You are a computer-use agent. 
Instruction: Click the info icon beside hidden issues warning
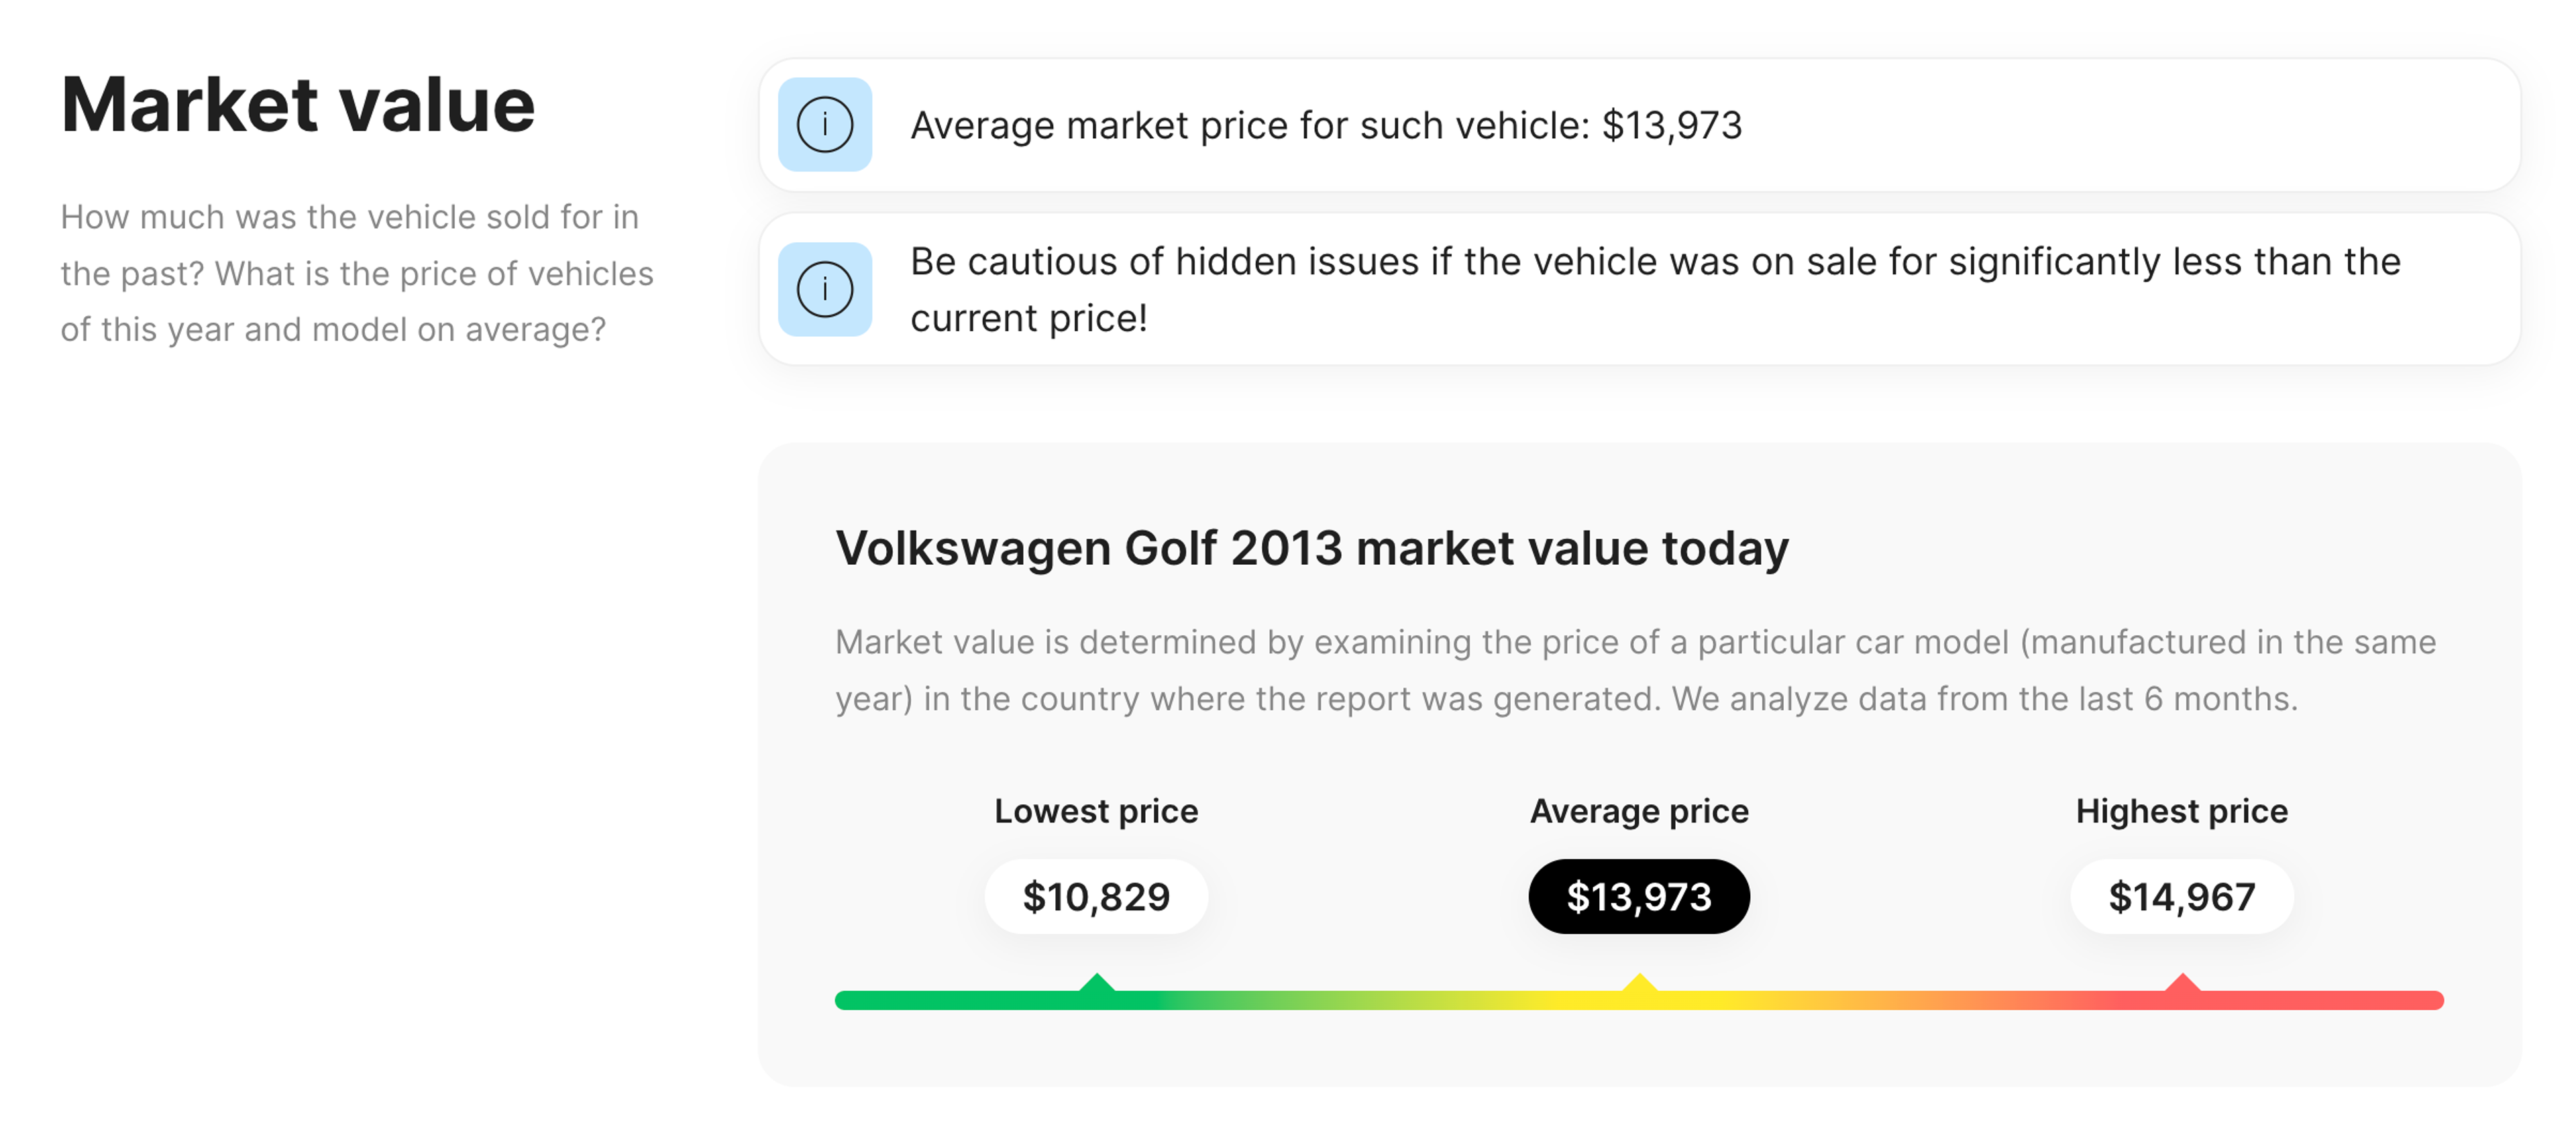[x=824, y=289]
